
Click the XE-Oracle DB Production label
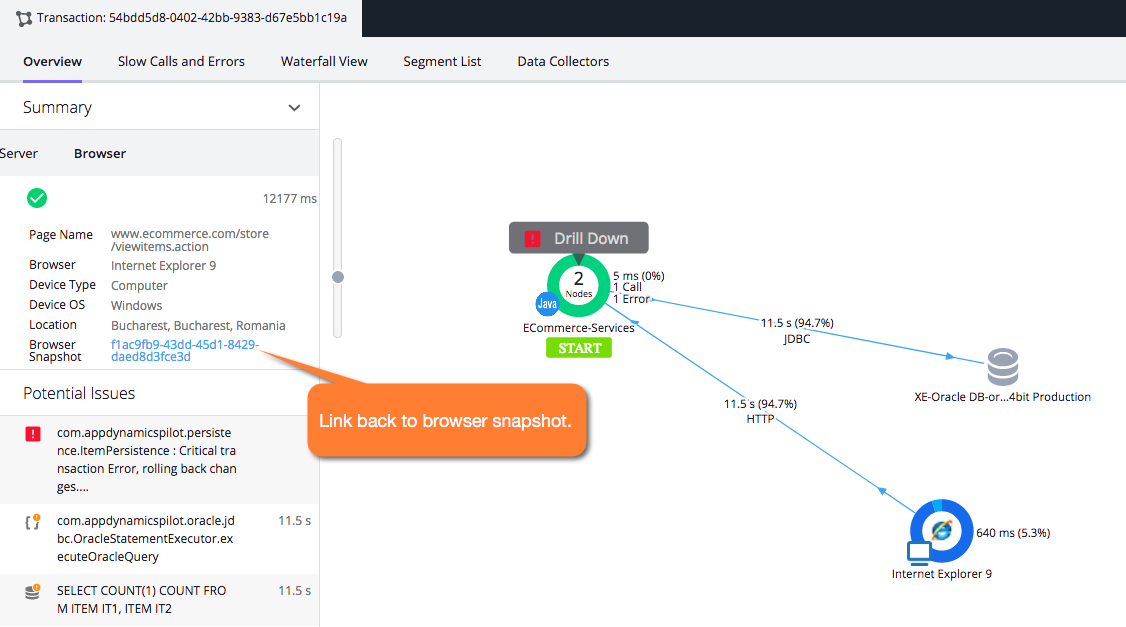[x=1002, y=397]
